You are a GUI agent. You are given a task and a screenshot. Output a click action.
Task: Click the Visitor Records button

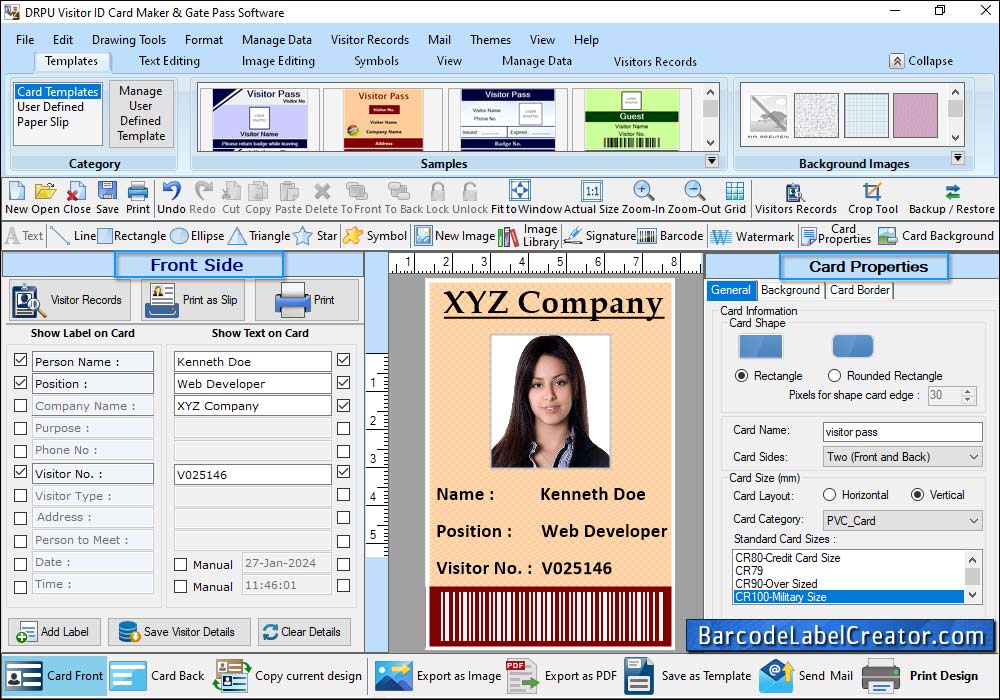point(70,300)
